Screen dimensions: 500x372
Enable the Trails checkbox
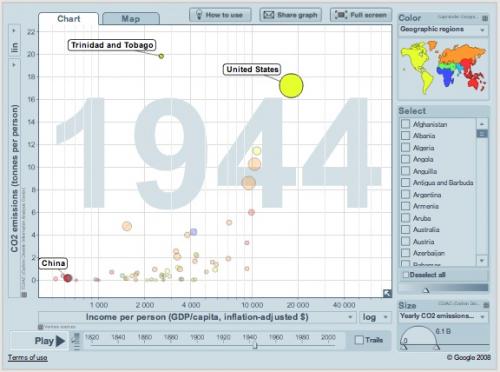tap(359, 340)
